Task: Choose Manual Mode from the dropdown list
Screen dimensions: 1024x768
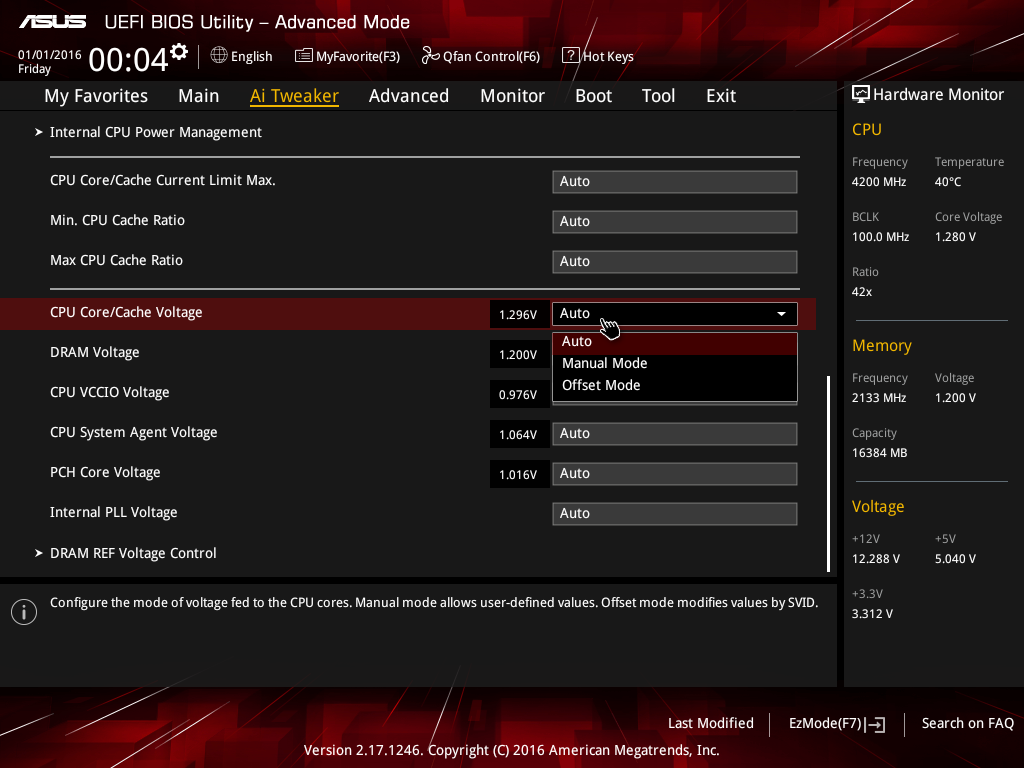Action: (x=675, y=364)
